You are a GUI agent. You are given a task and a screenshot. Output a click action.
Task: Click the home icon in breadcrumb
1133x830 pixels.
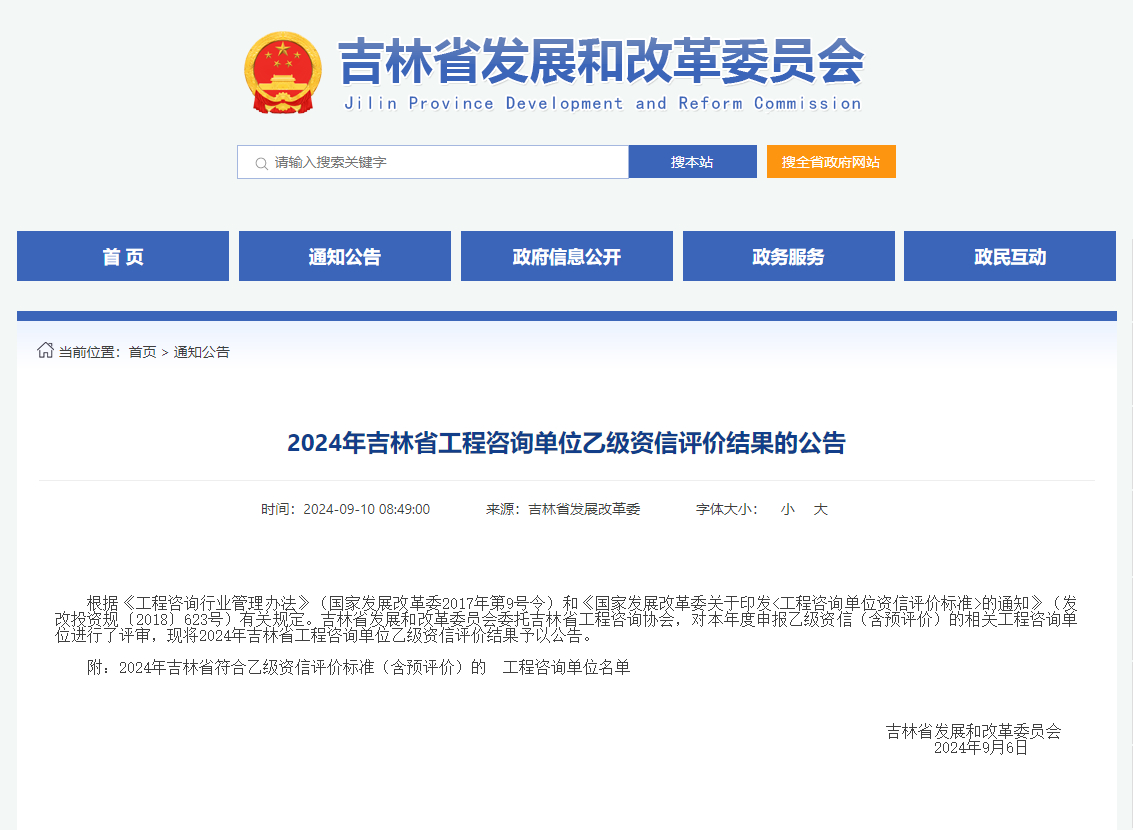tap(45, 351)
